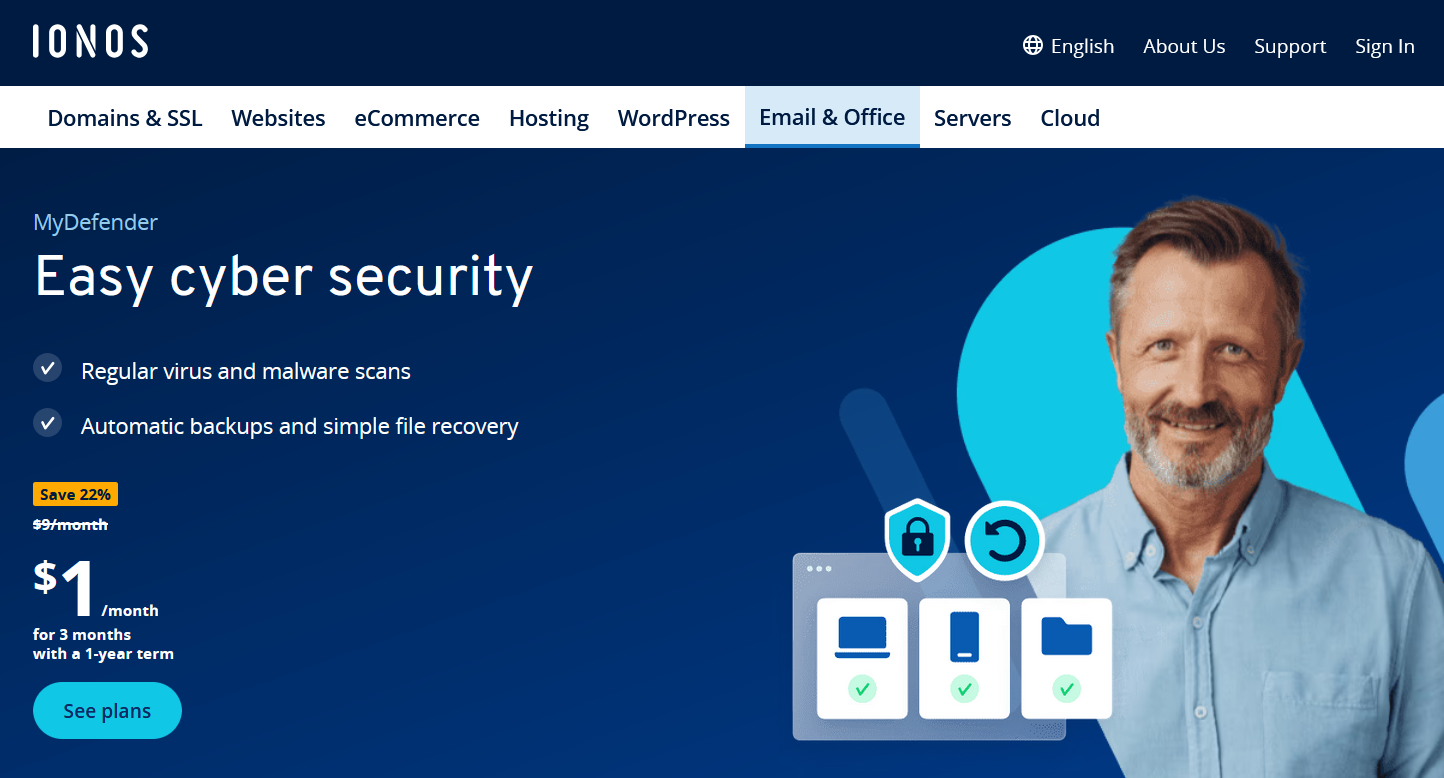Click the smartphone device icon
Viewport: 1444px width, 778px height.
964,637
